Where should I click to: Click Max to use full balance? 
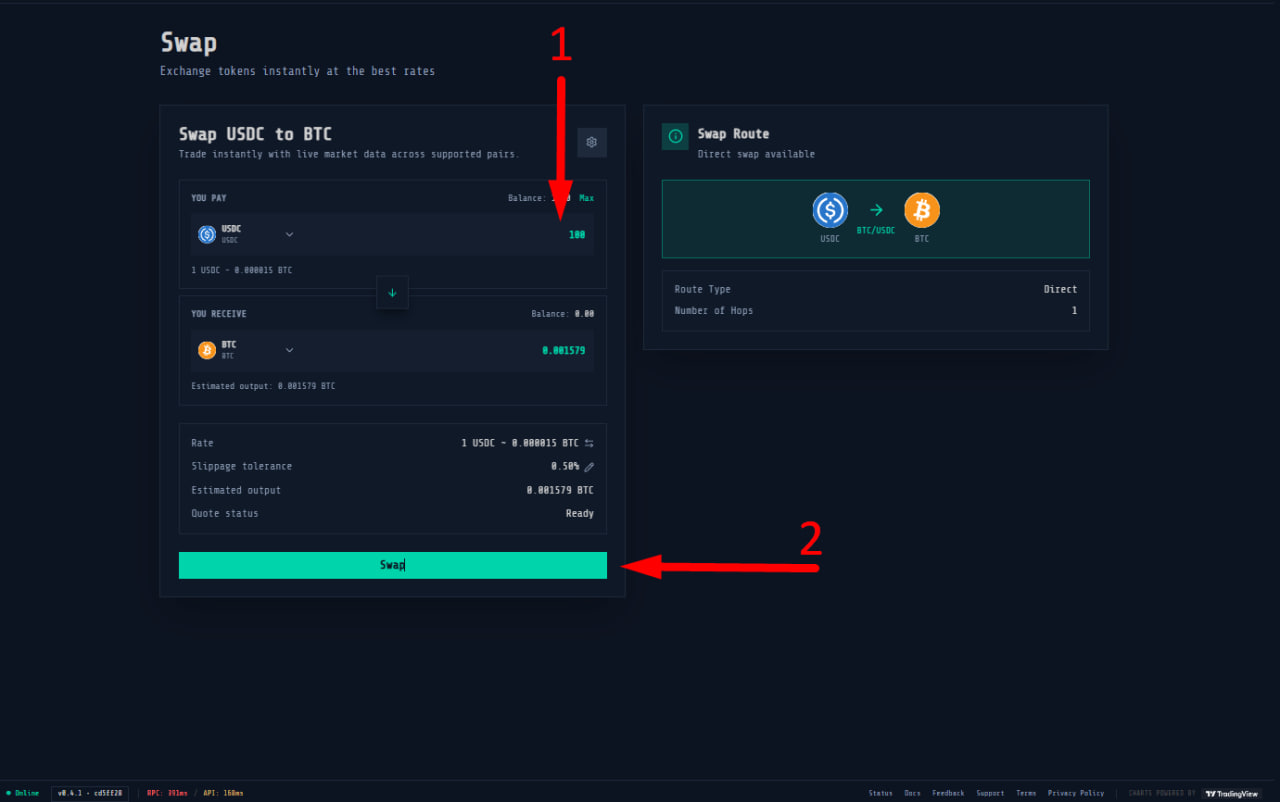[x=586, y=198]
